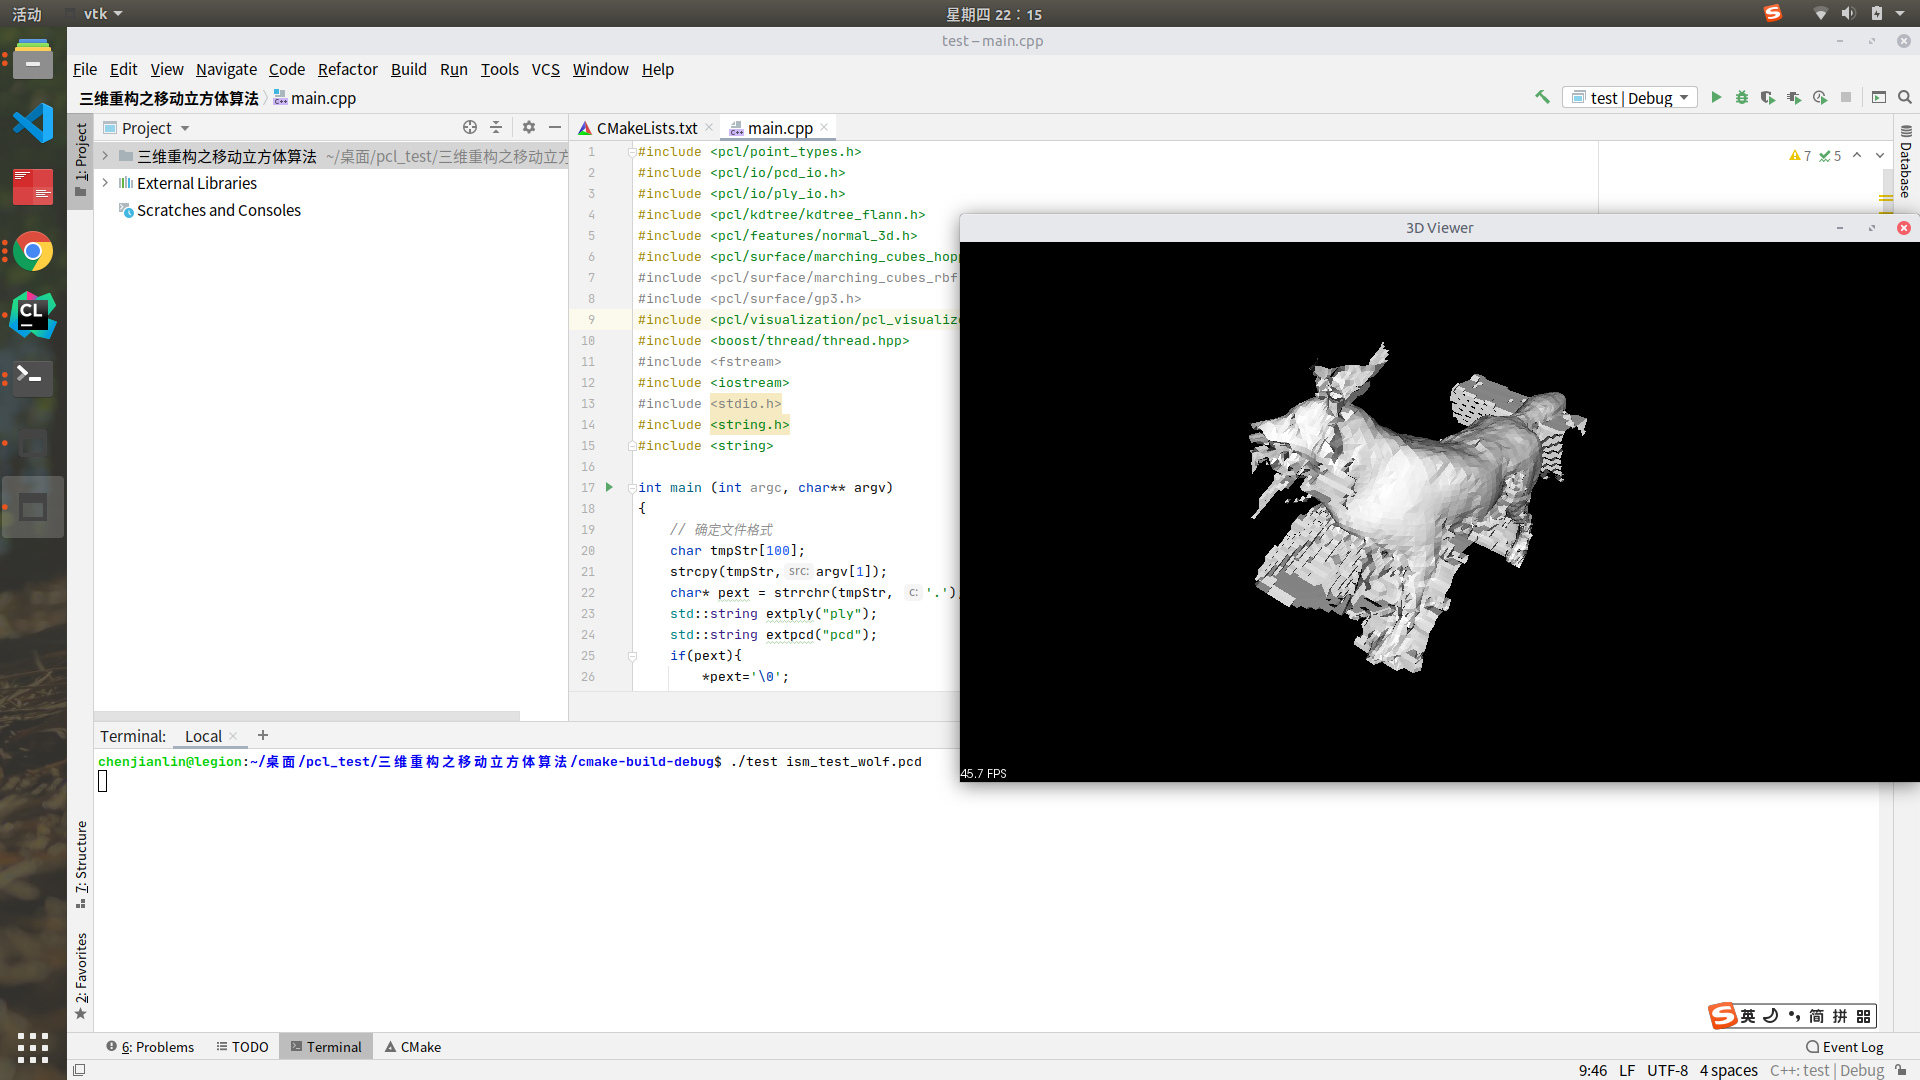Toggle the Structure tool window
The height and width of the screenshot is (1080, 1920).
[x=81, y=862]
